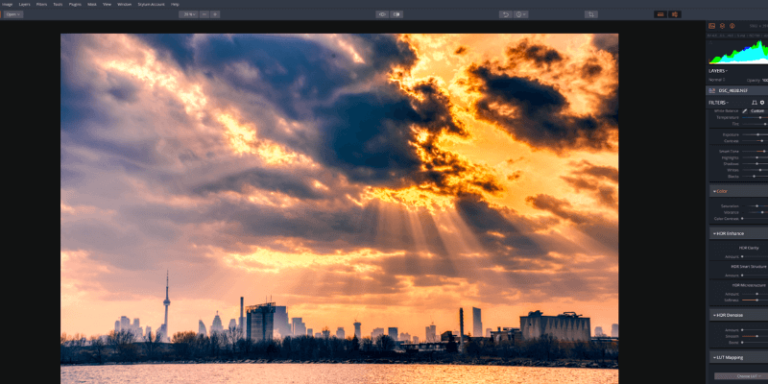Open the Tools menu
The height and width of the screenshot is (384, 768).
click(x=58, y=4)
